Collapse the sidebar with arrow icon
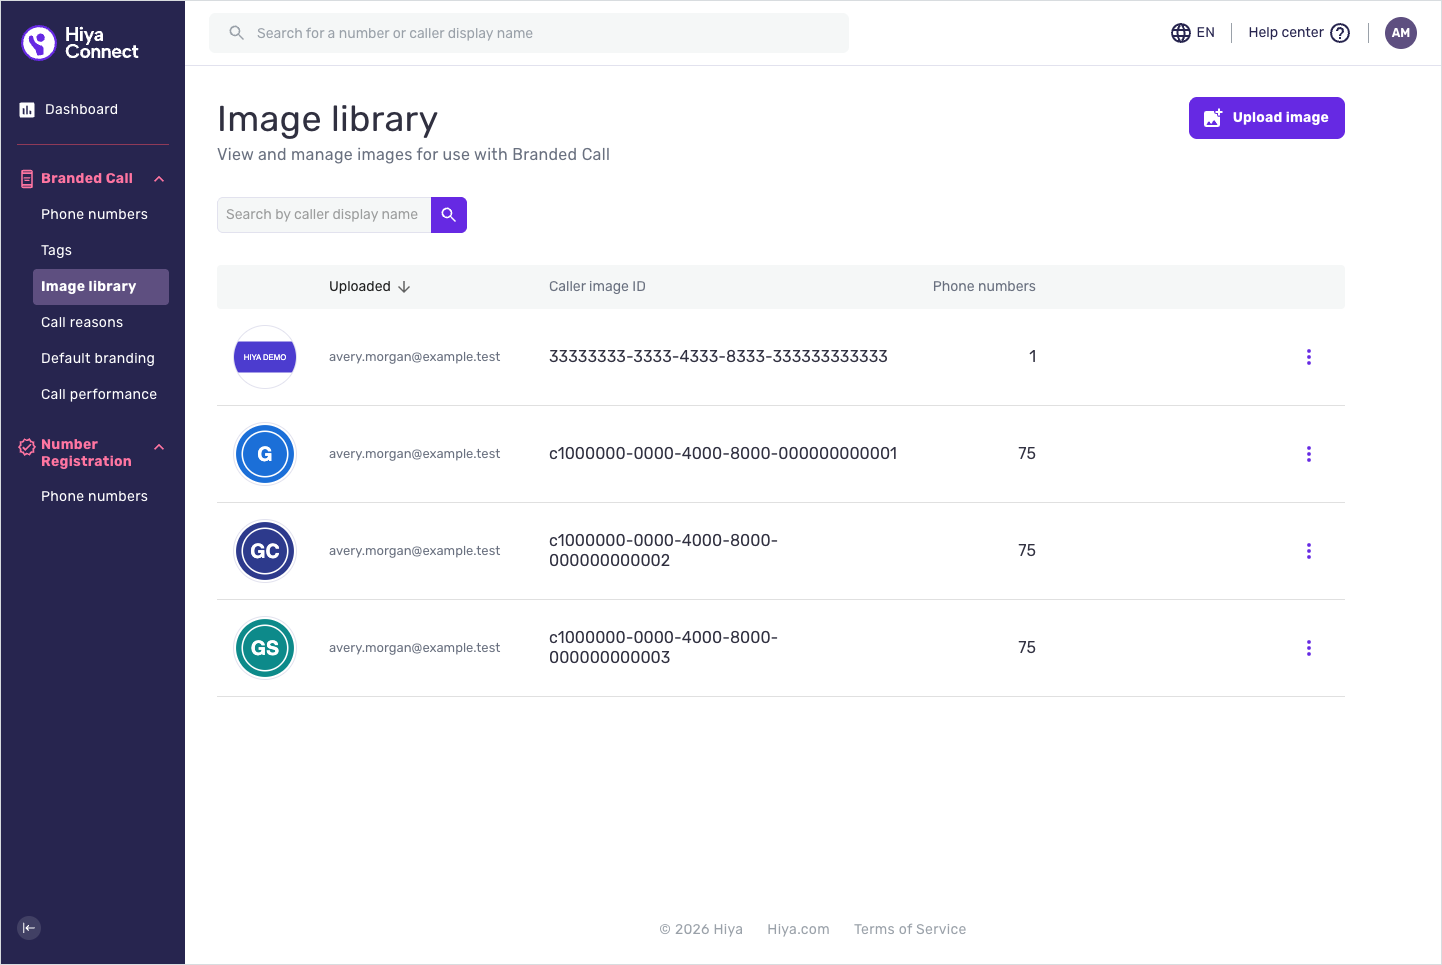Viewport: 1442px width, 965px height. tap(29, 928)
